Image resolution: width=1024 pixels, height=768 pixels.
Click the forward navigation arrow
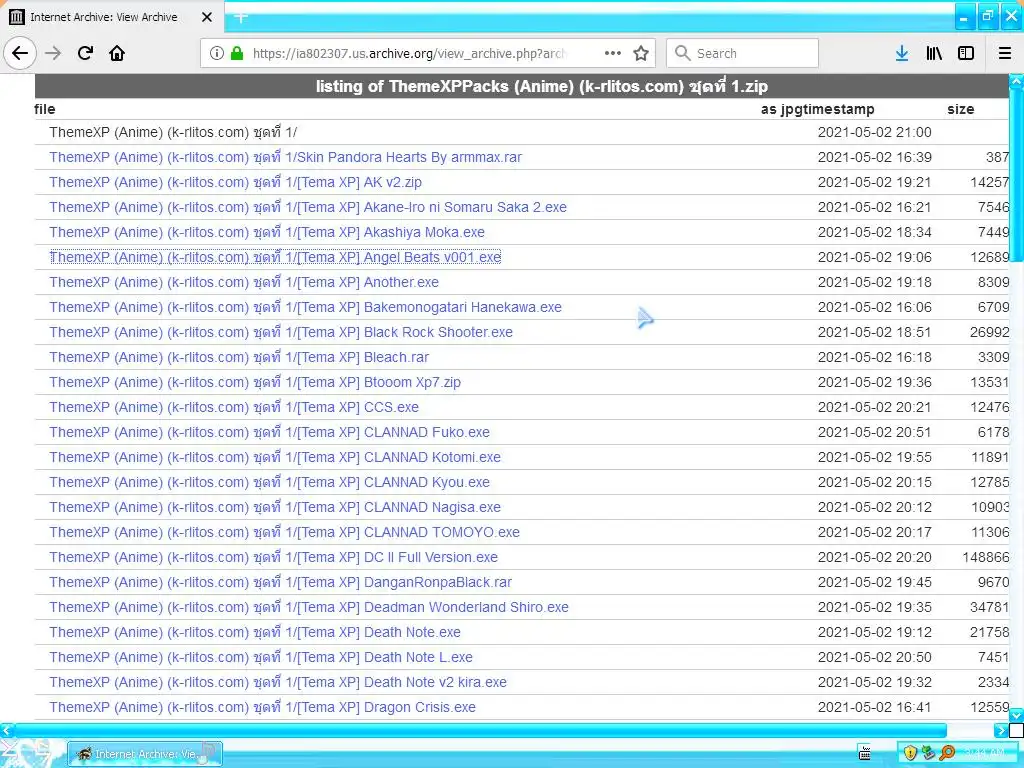[53, 53]
